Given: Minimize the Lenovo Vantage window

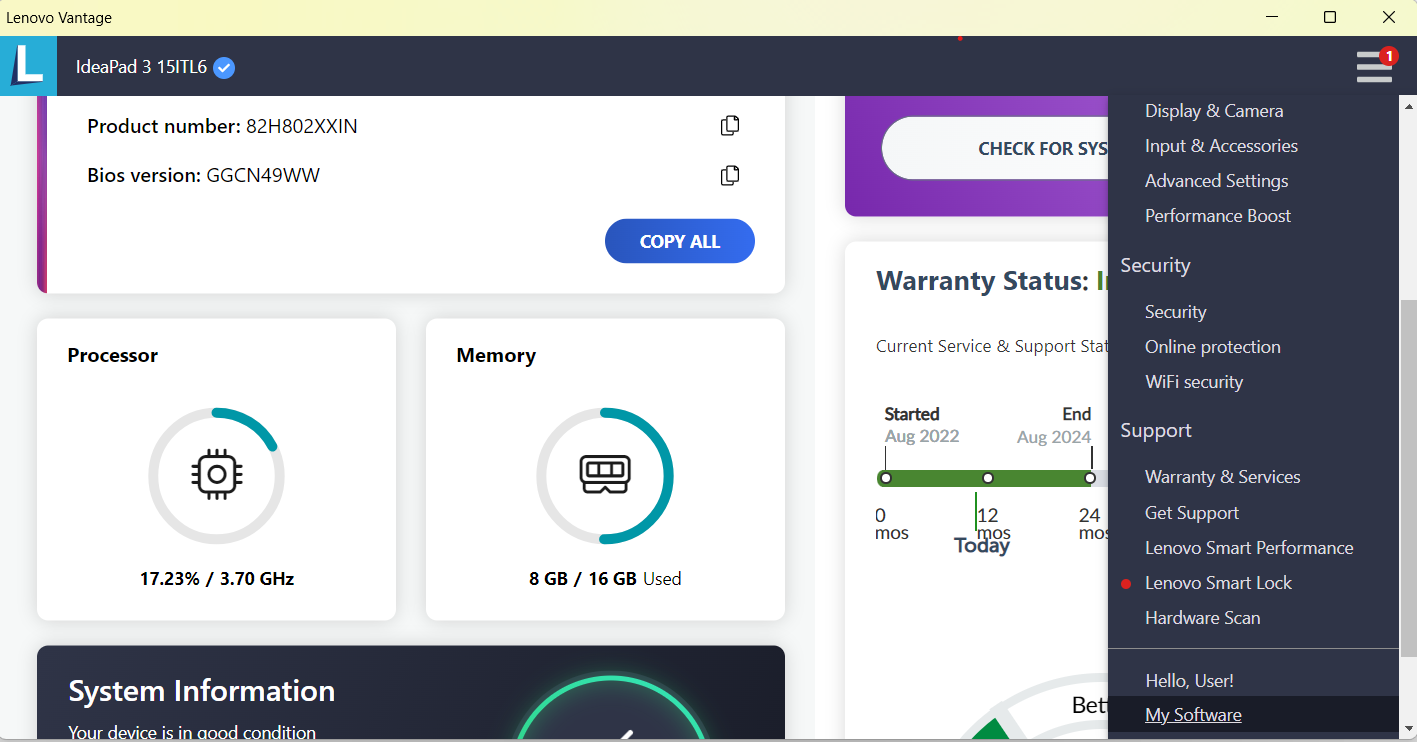Looking at the screenshot, I should pyautogui.click(x=1272, y=17).
